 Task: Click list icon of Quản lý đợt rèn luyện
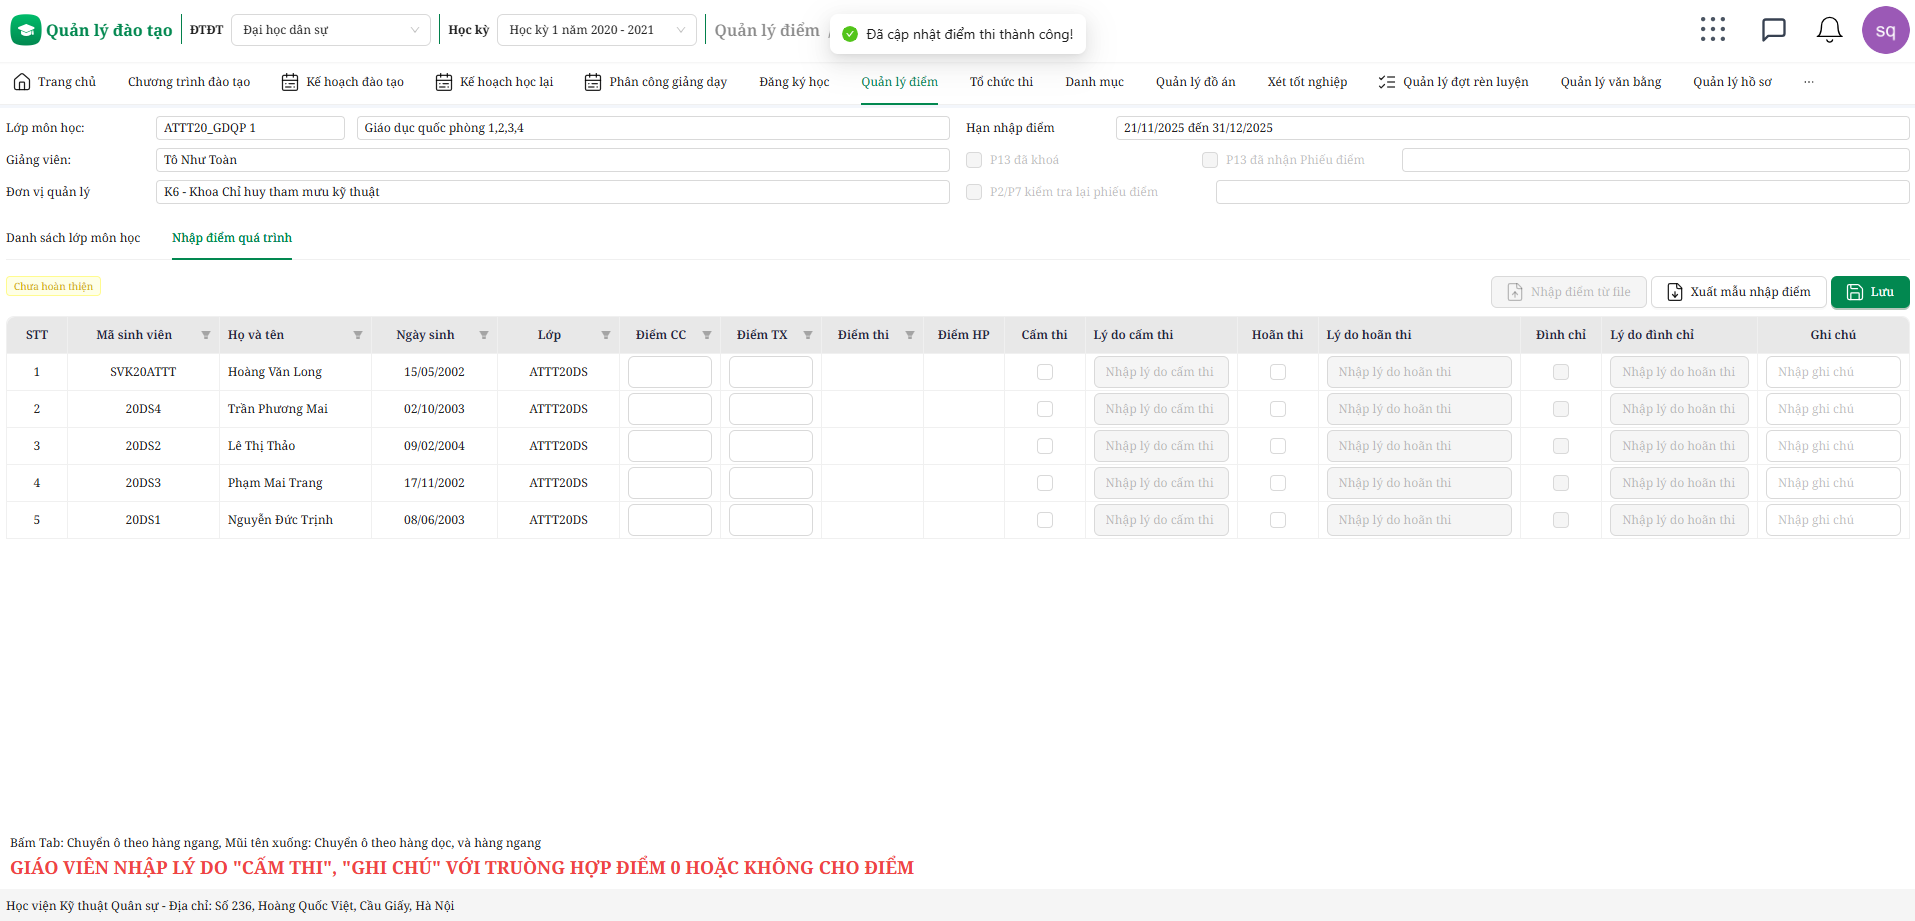pos(1387,82)
